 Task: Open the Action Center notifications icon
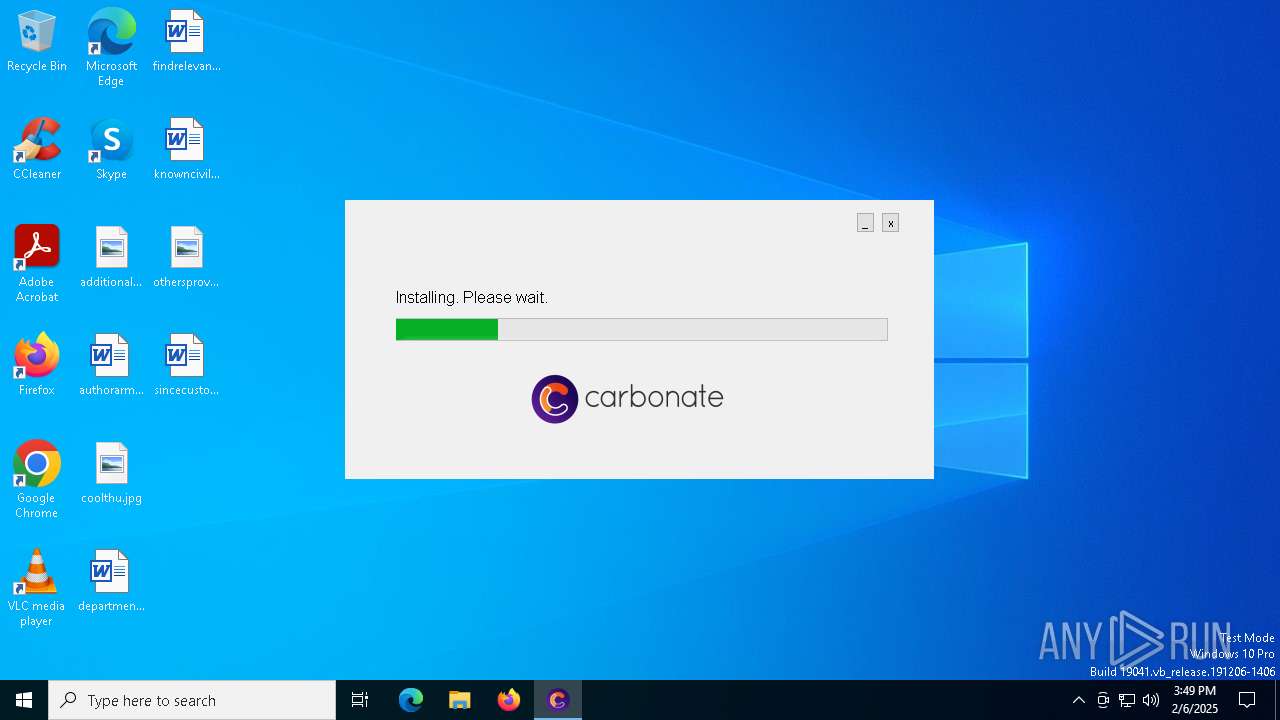(1247, 700)
